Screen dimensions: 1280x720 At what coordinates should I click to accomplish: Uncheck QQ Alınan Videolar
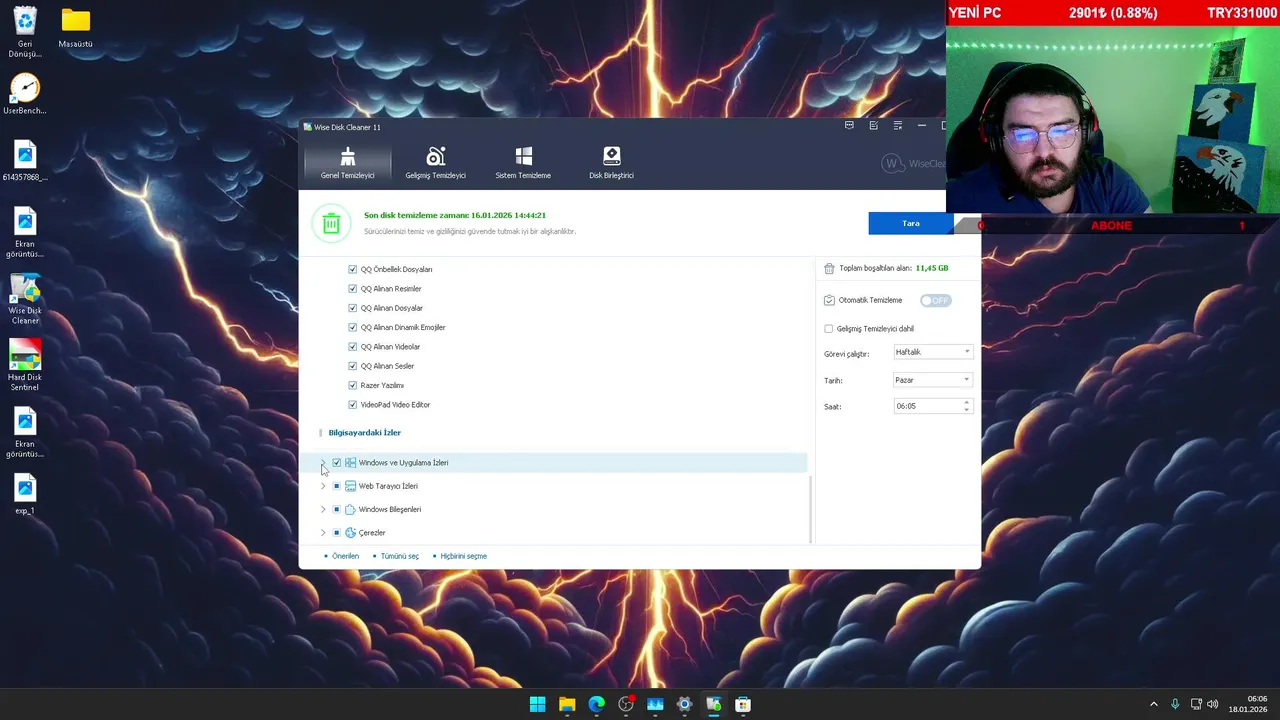coord(352,346)
